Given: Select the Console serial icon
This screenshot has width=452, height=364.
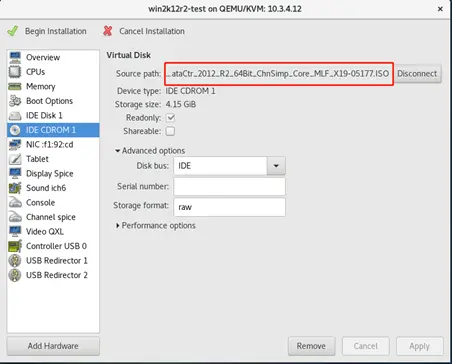Looking at the screenshot, I should coord(15,202).
